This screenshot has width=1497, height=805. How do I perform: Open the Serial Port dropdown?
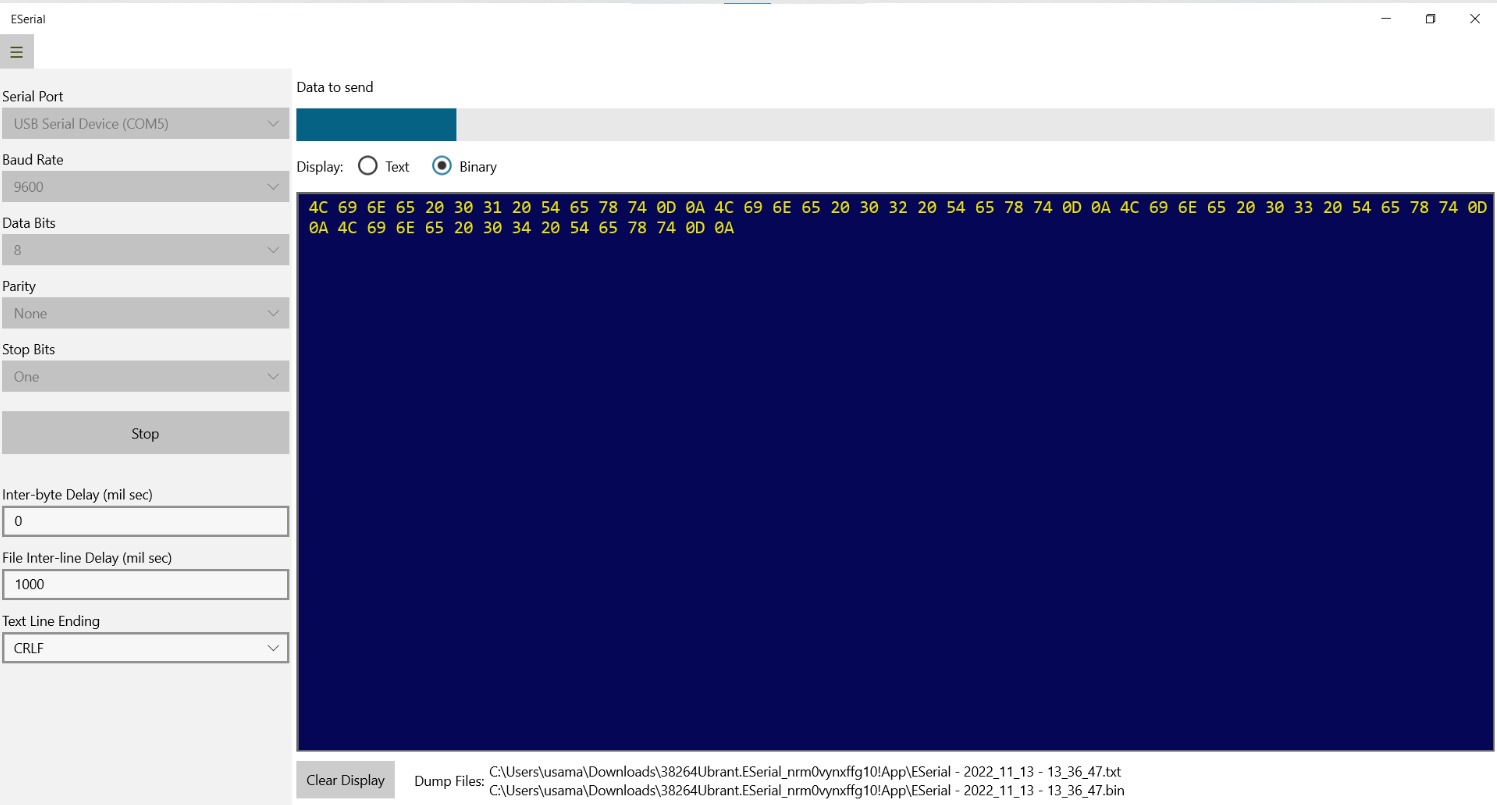pyautogui.click(x=145, y=123)
